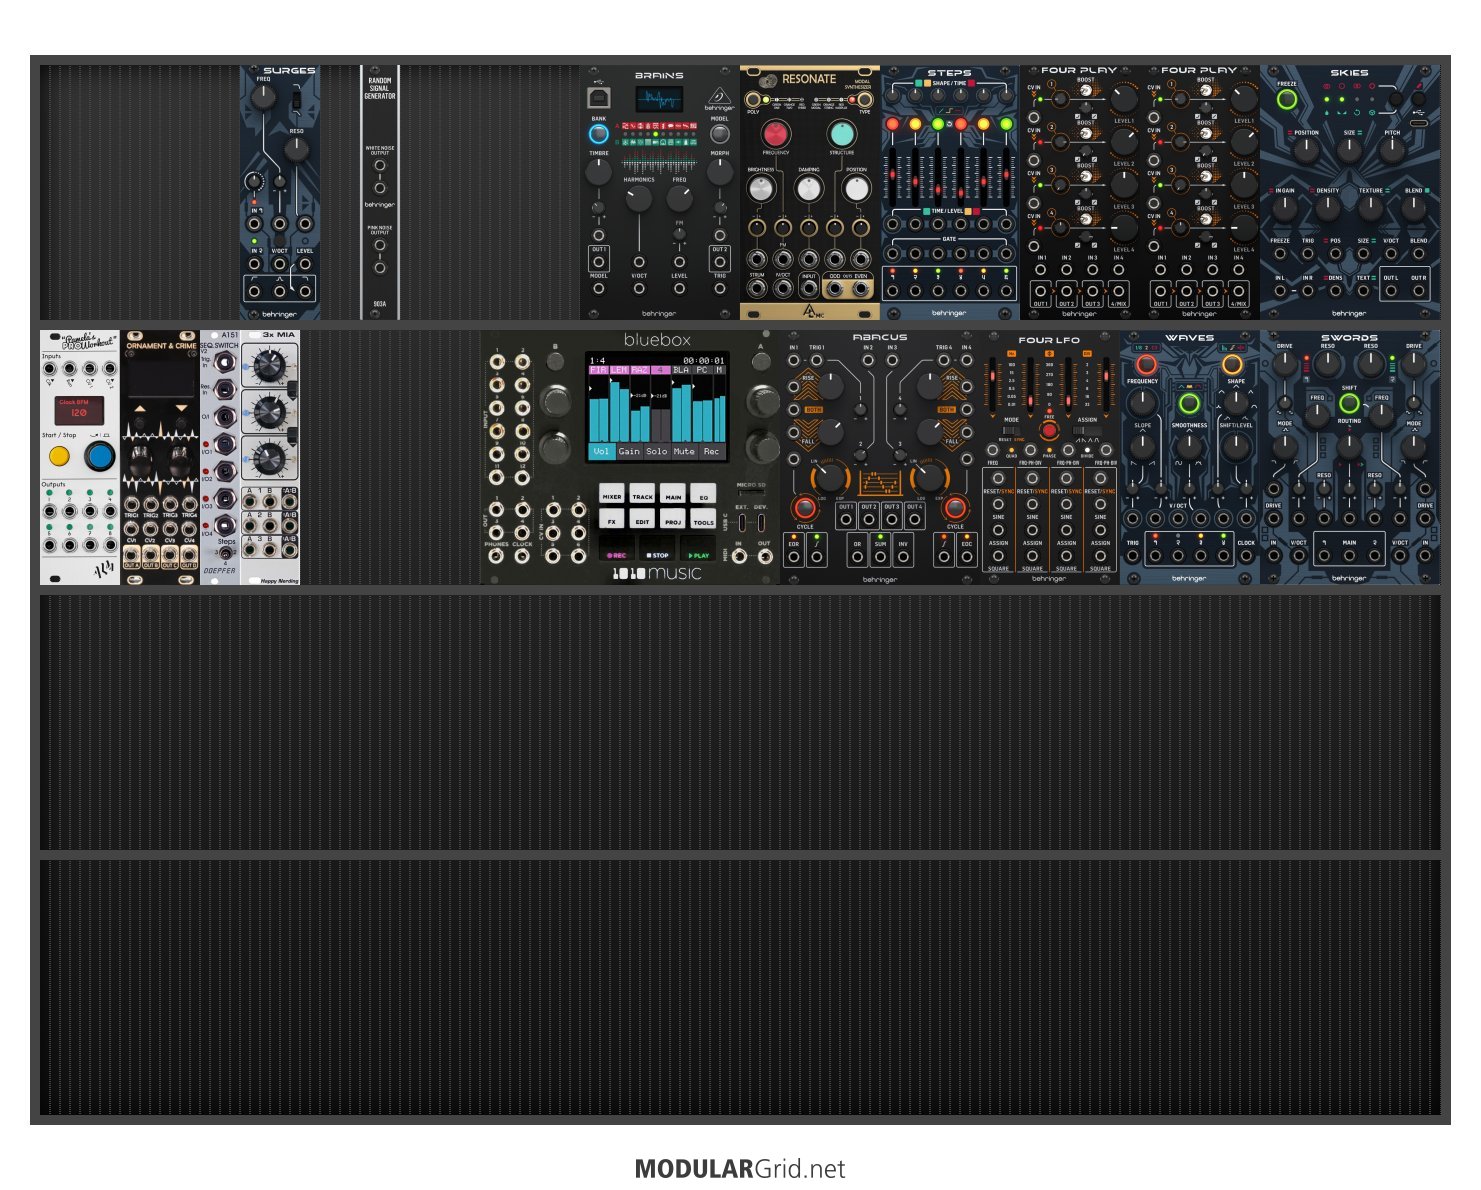Image resolution: width=1481 pixels, height=1190 pixels.
Task: Turn the top knob on 3x MIA
Action: (x=268, y=366)
